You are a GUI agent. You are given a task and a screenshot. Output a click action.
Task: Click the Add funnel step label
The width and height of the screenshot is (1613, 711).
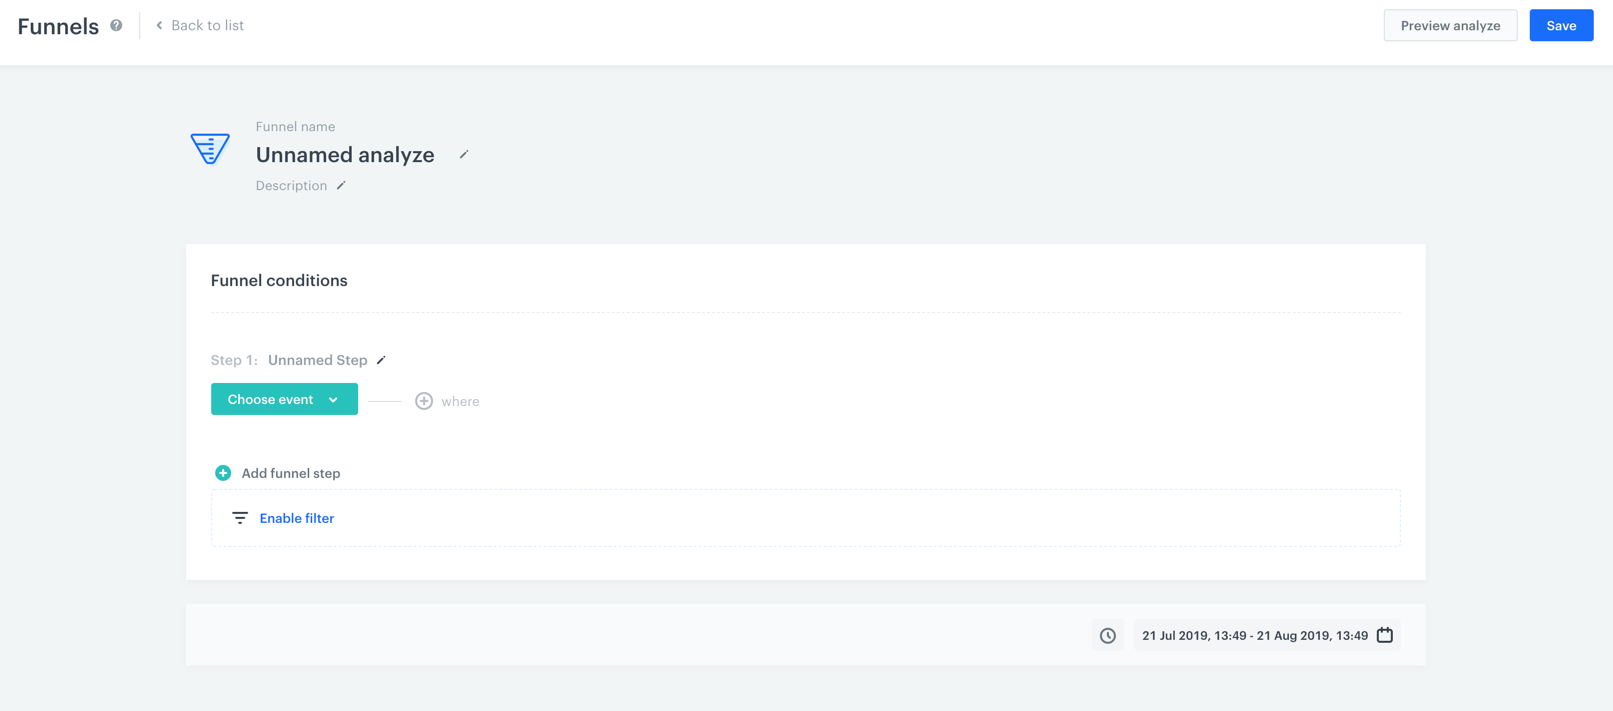[x=291, y=473]
